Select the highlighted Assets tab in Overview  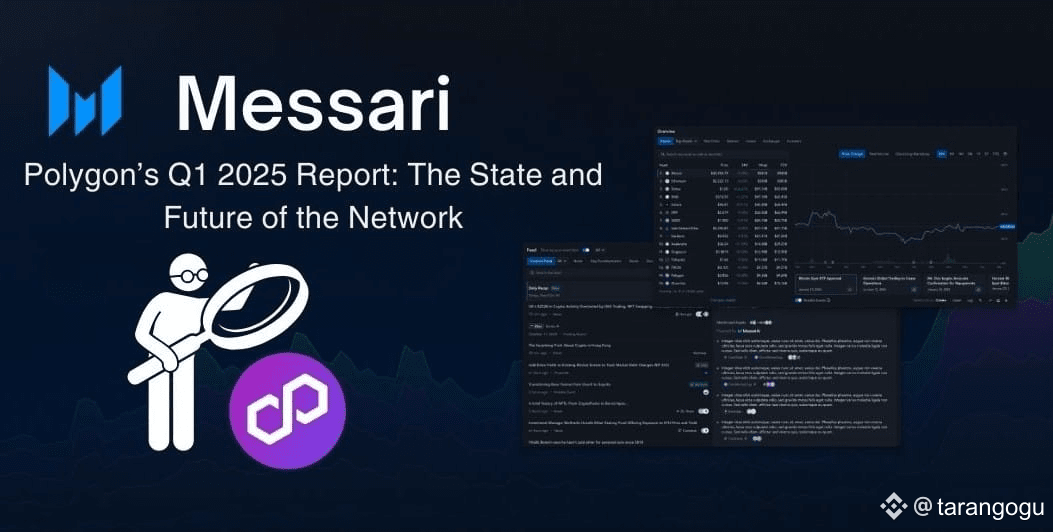point(665,141)
